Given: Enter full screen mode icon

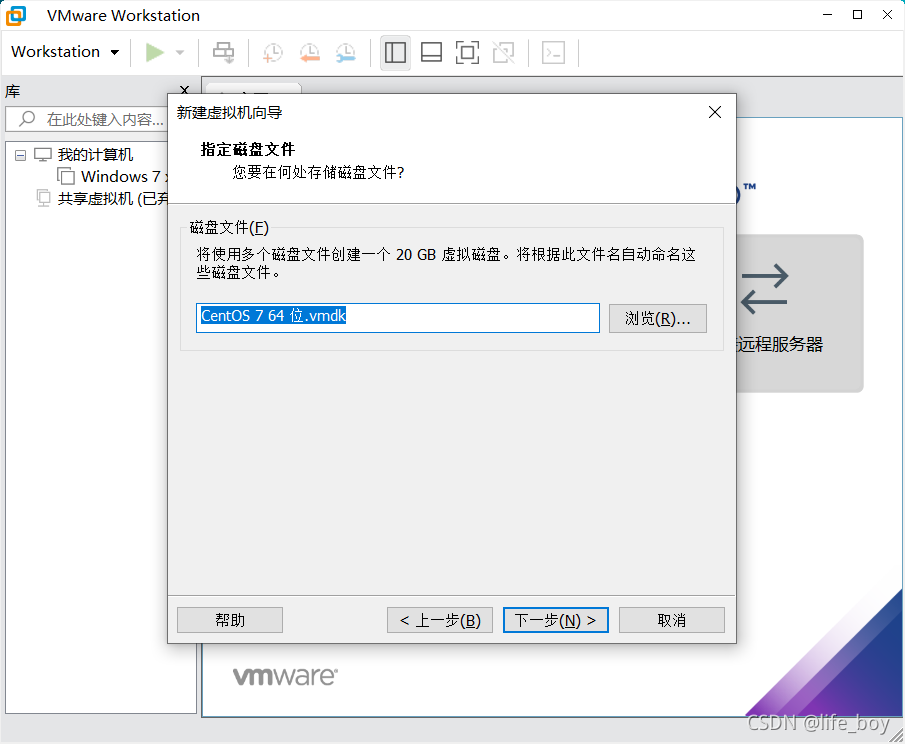Looking at the screenshot, I should click(x=467, y=53).
